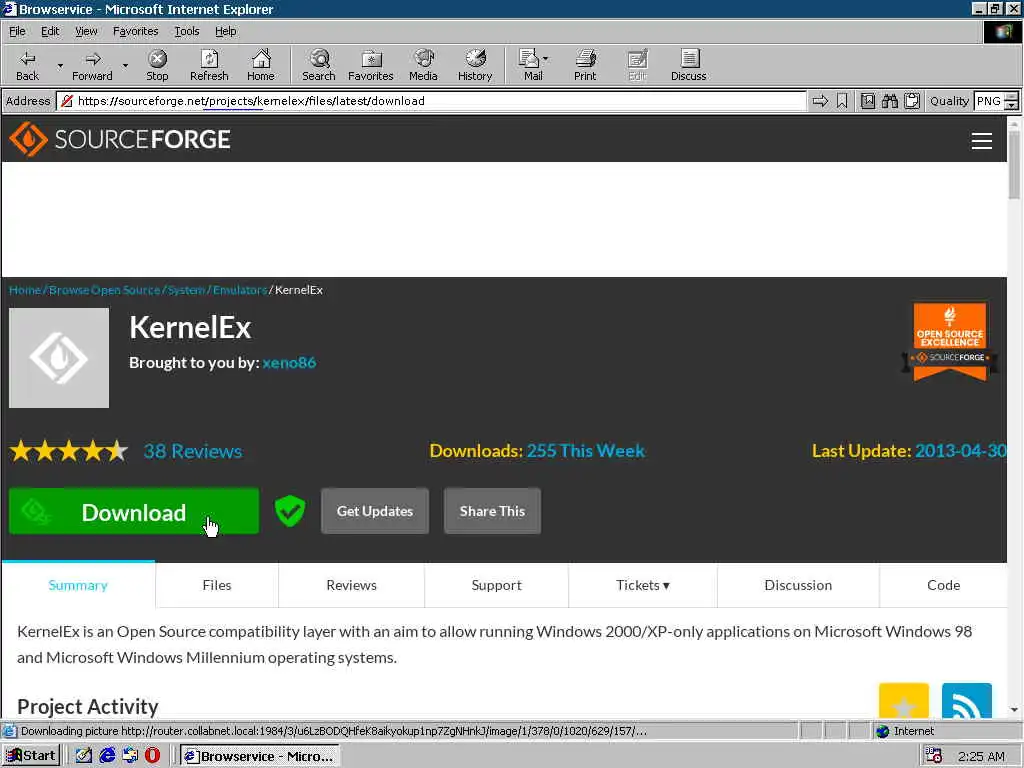Click the KernelEx project logo thumbnail
The width and height of the screenshot is (1024, 768).
59,358
